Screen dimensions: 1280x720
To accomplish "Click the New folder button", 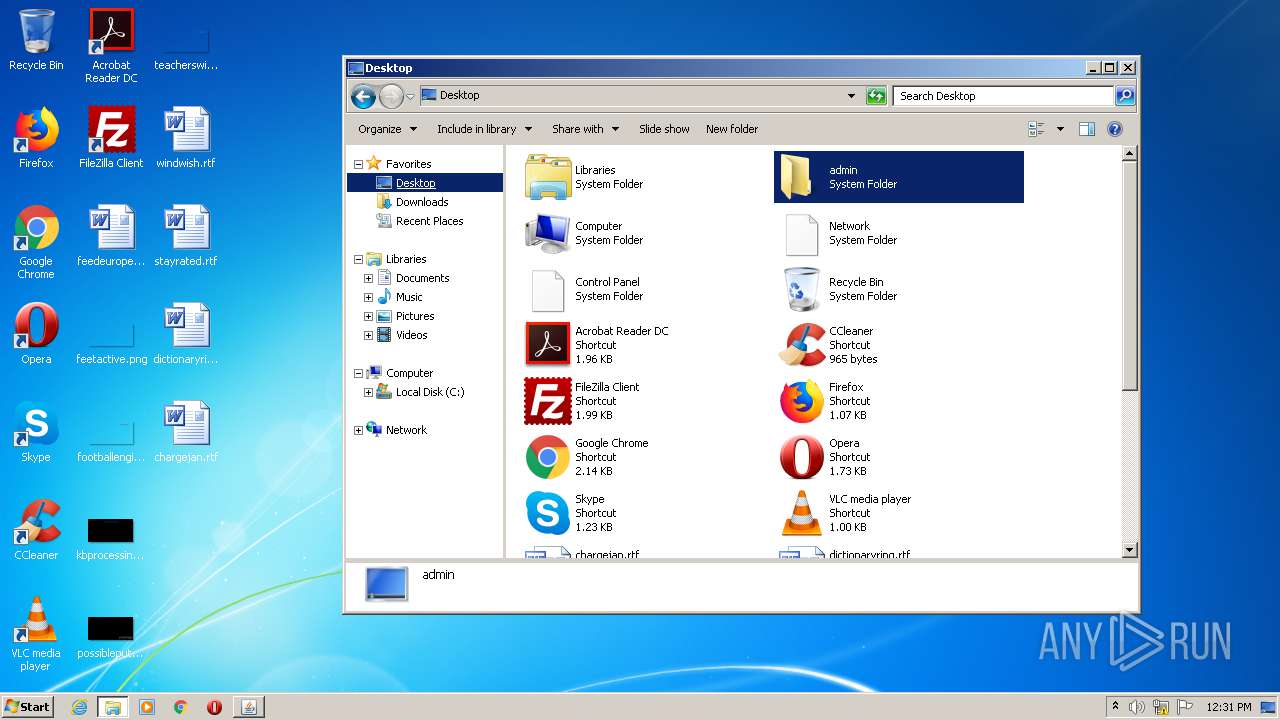I will point(732,129).
